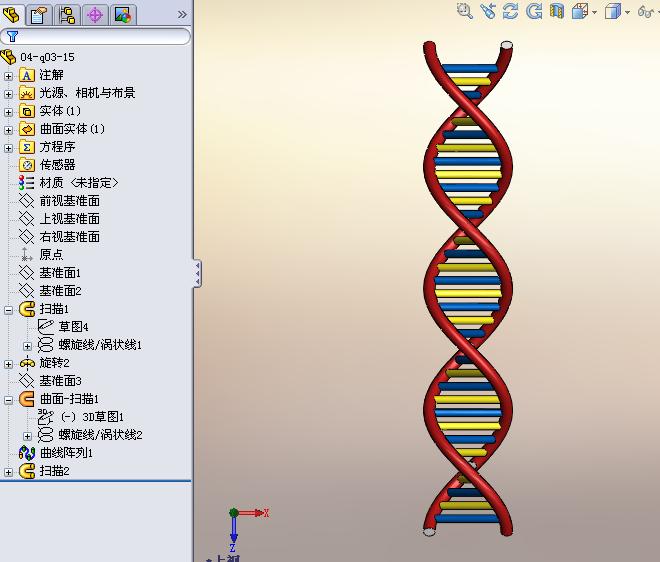Expand 螺旋线/涡状线2 helix item
The image size is (660, 562).
pos(27,436)
